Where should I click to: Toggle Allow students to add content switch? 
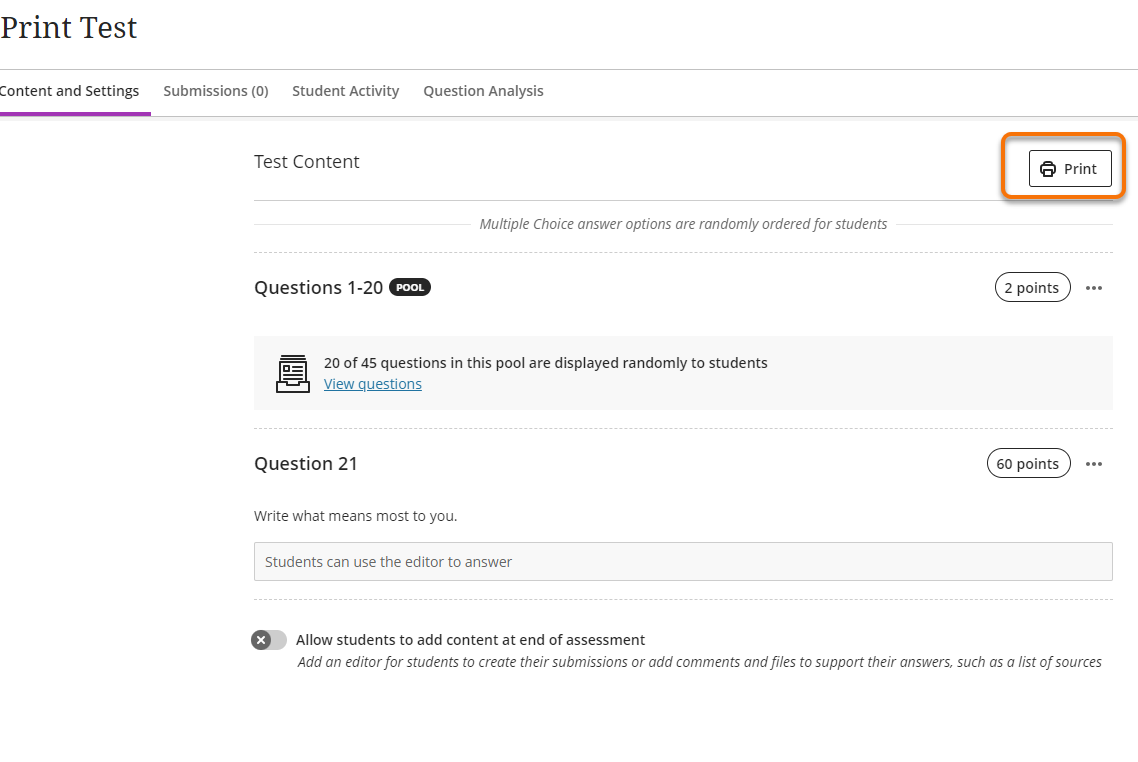269,640
